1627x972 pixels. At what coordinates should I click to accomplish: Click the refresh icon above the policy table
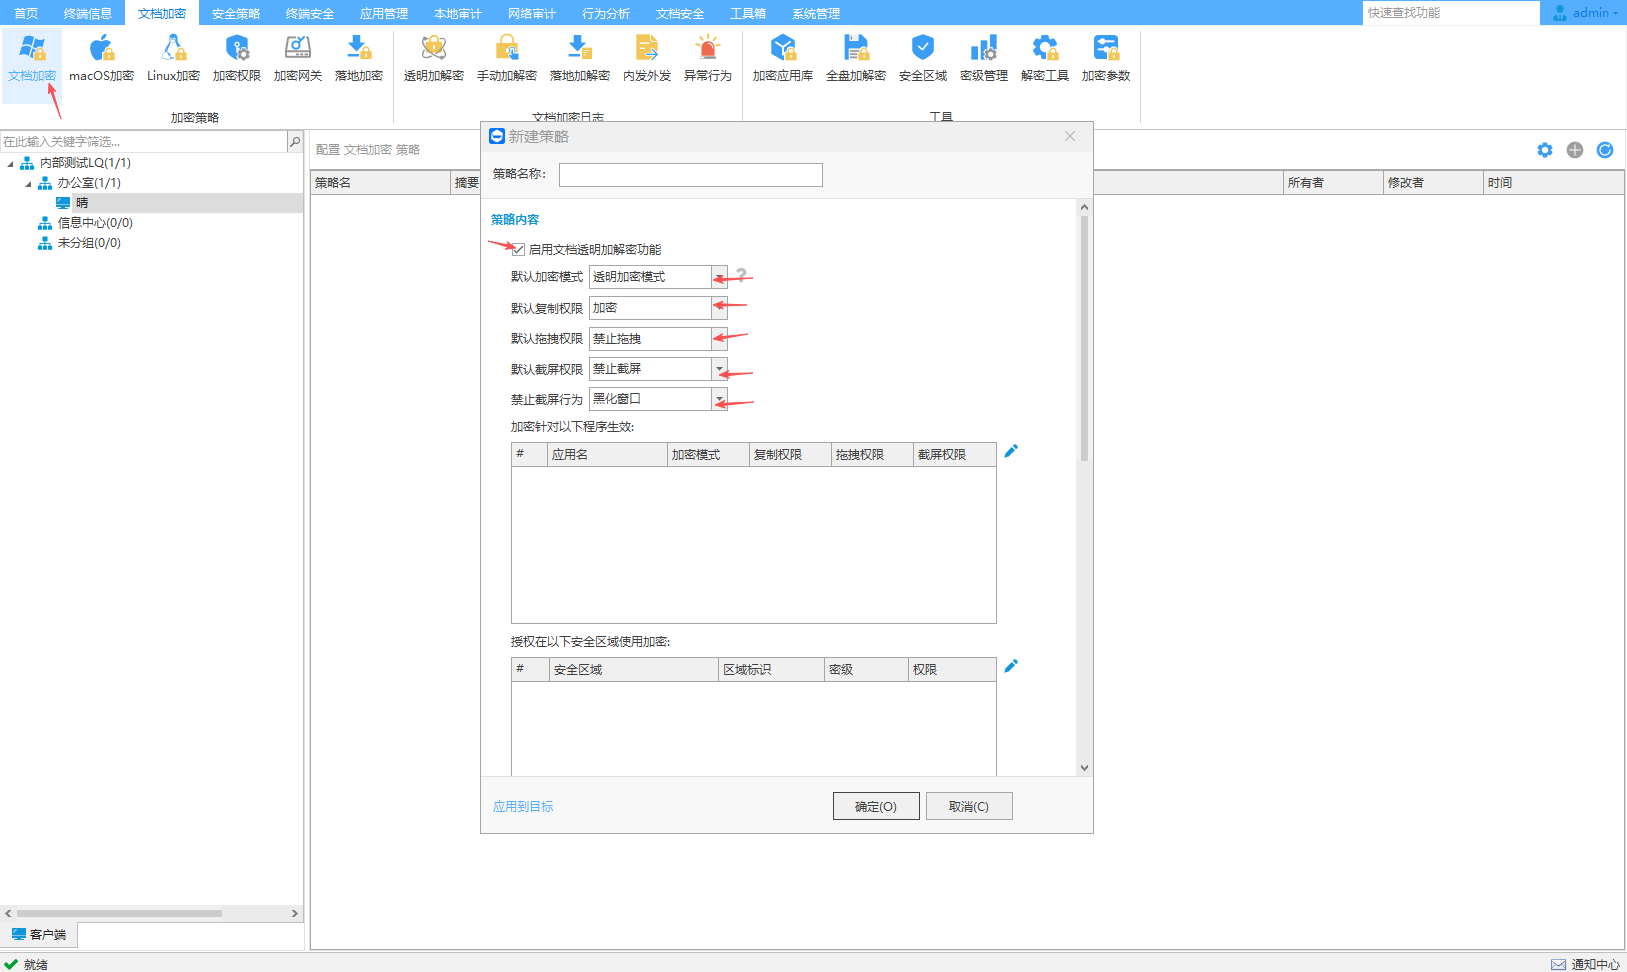tap(1605, 150)
